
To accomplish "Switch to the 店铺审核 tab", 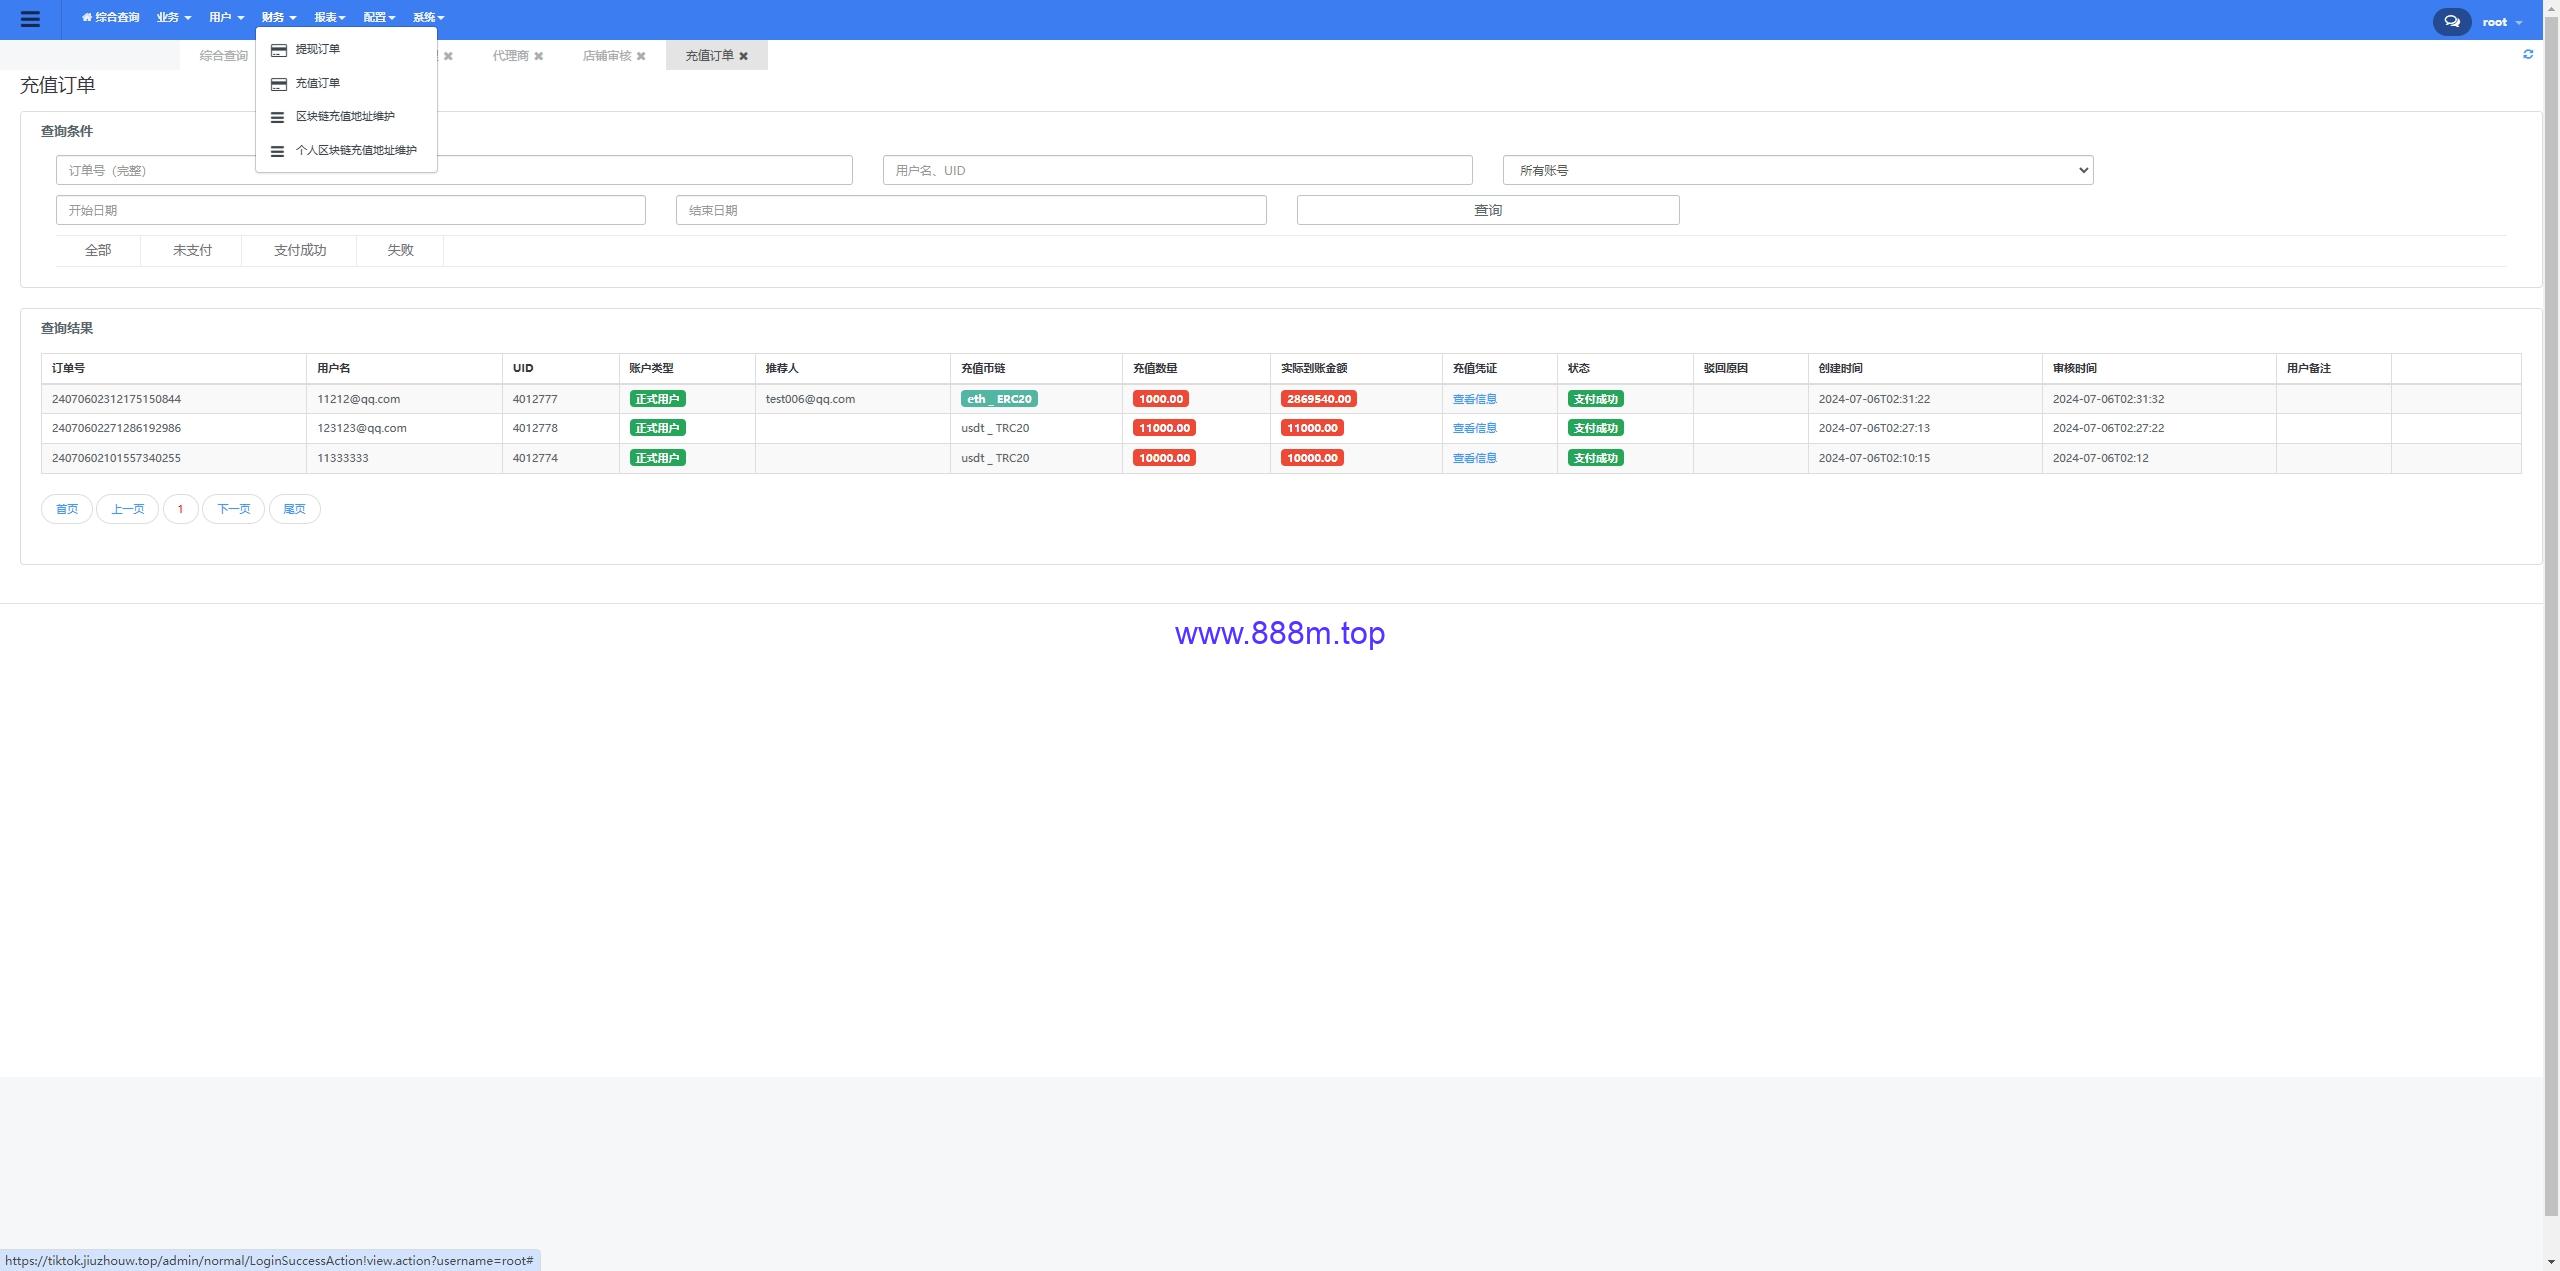I will click(x=606, y=56).
